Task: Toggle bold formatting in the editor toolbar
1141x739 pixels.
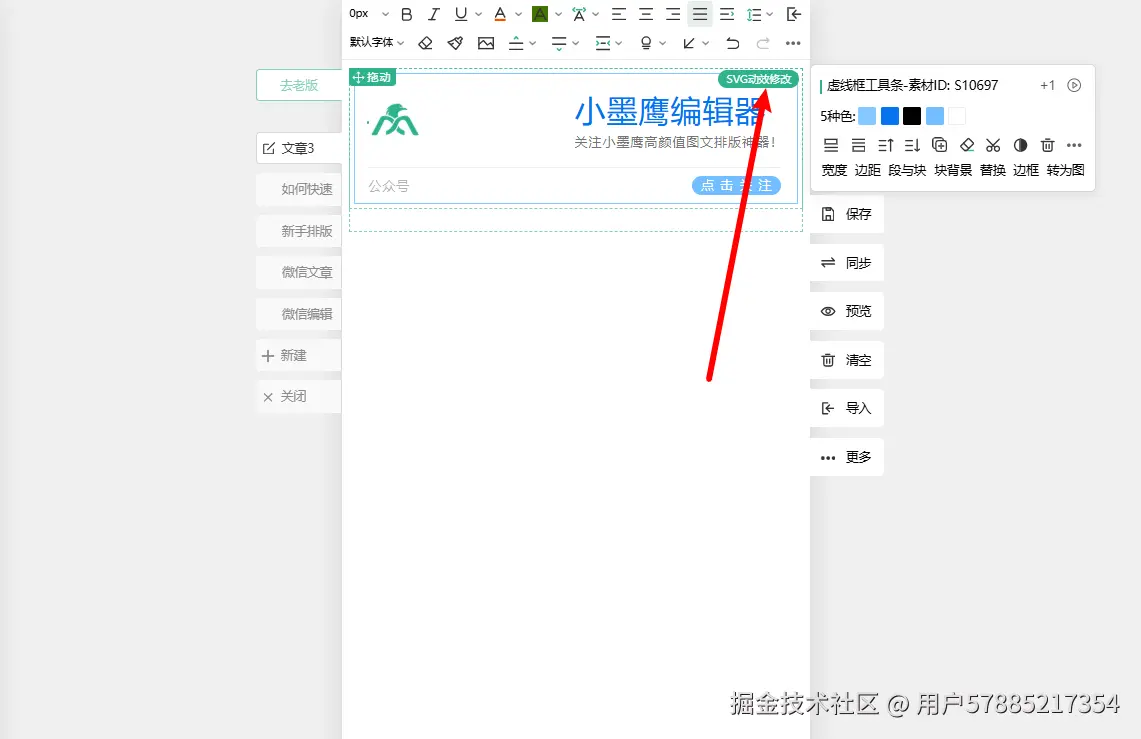Action: point(407,14)
